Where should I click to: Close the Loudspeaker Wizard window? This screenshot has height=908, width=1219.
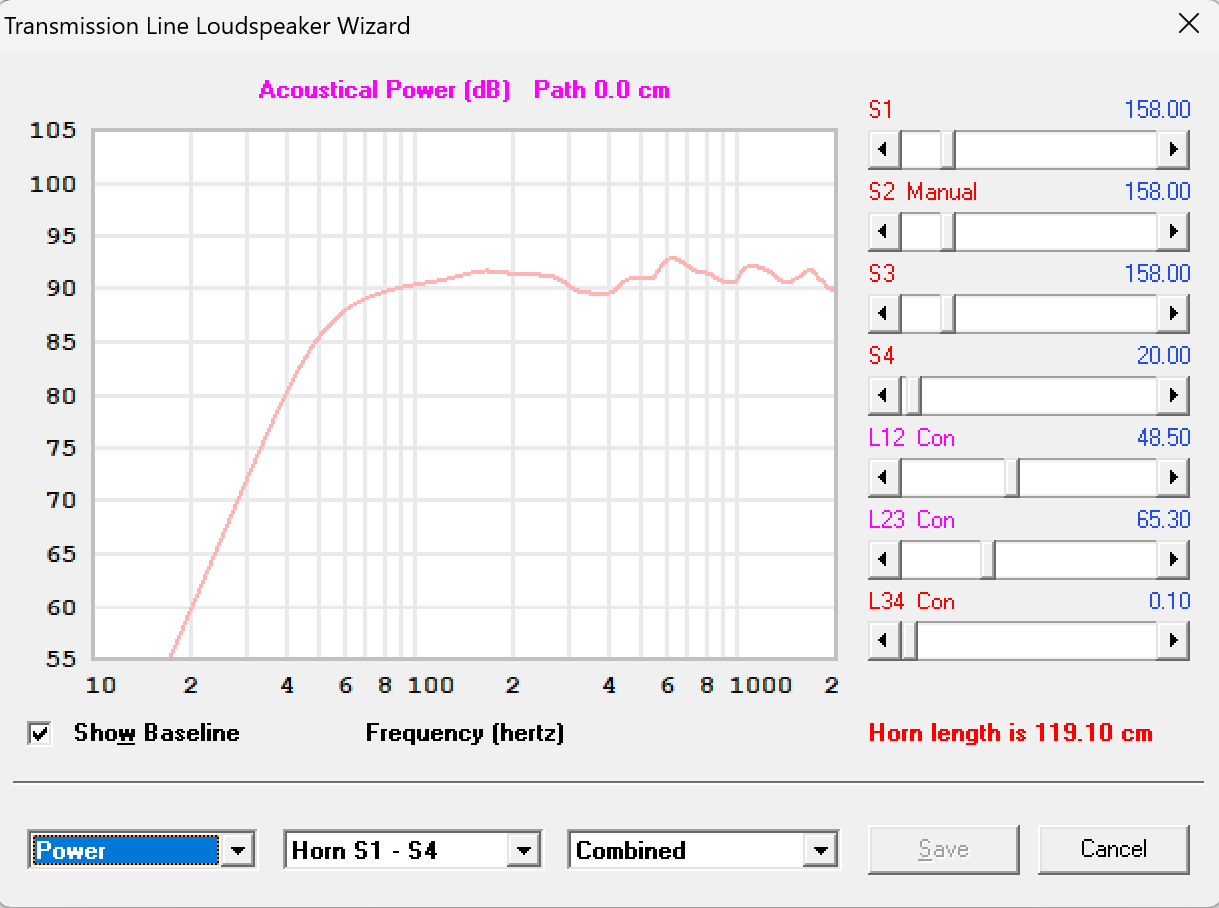[1189, 24]
